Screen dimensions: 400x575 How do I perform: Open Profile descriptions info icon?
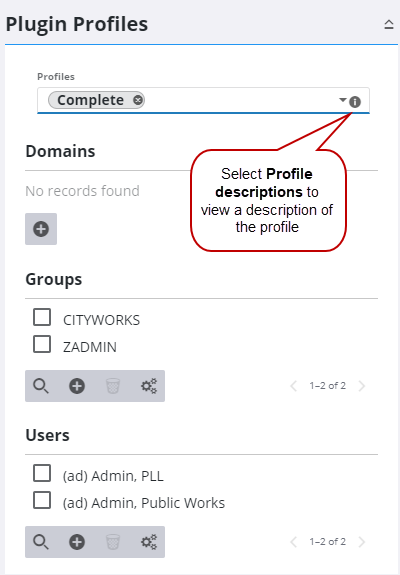355,102
